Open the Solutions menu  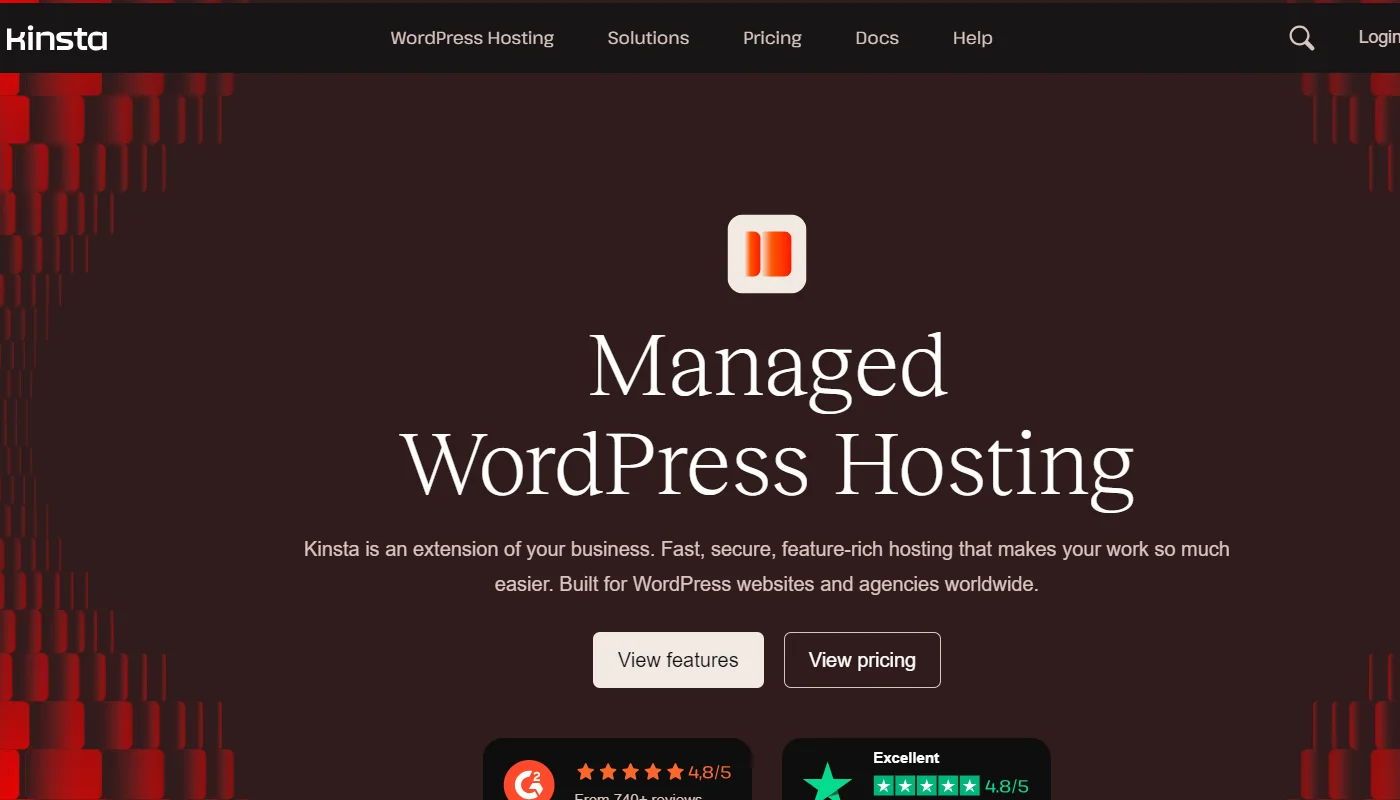(648, 38)
